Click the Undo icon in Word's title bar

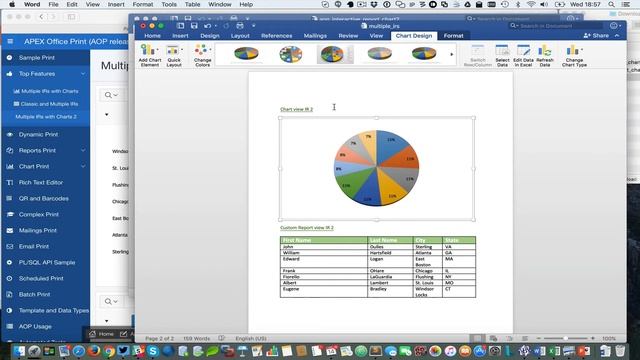[x=207, y=26]
